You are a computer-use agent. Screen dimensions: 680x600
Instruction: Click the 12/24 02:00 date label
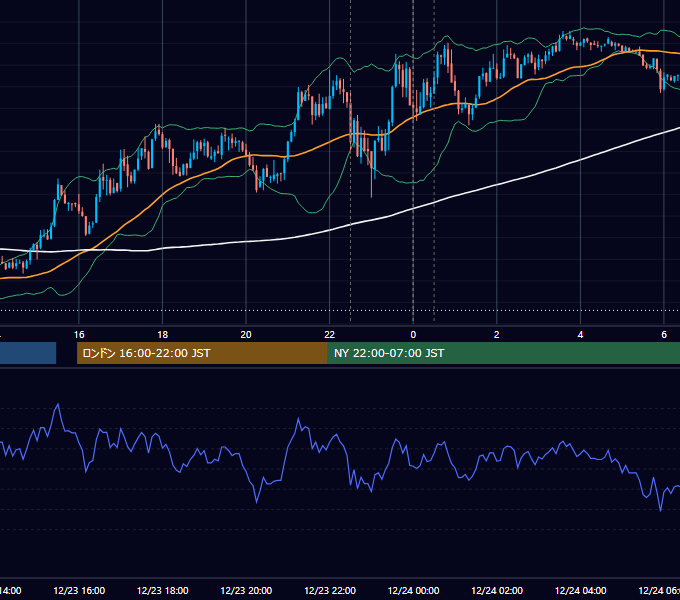click(497, 590)
